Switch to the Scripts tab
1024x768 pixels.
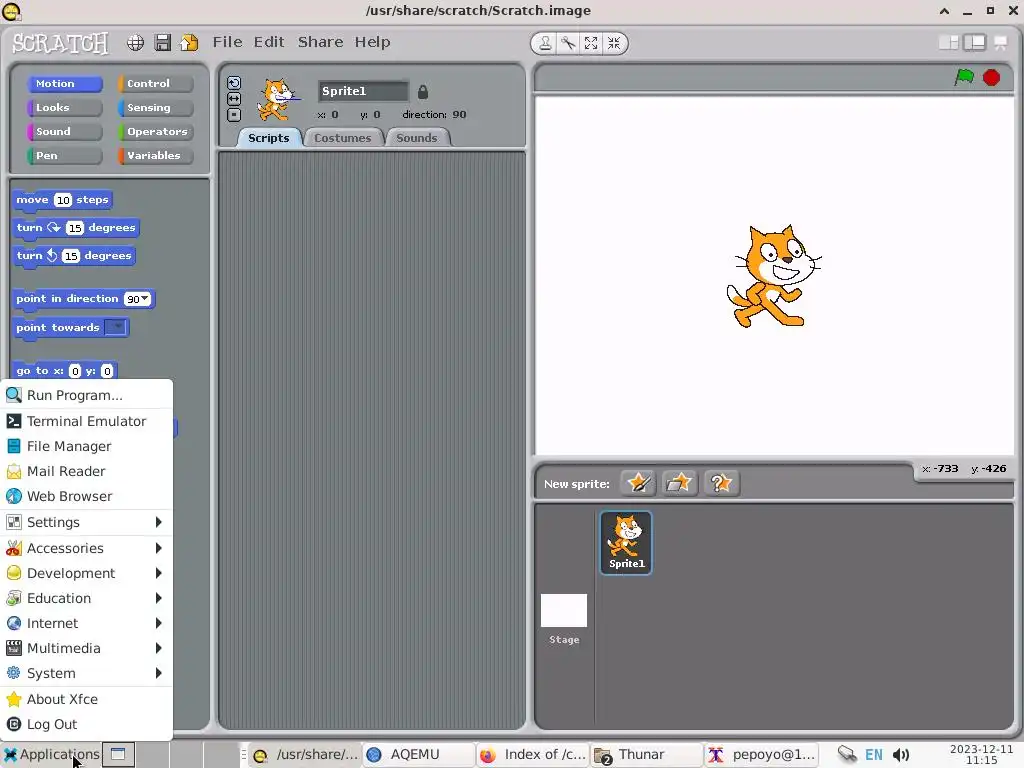click(268, 138)
